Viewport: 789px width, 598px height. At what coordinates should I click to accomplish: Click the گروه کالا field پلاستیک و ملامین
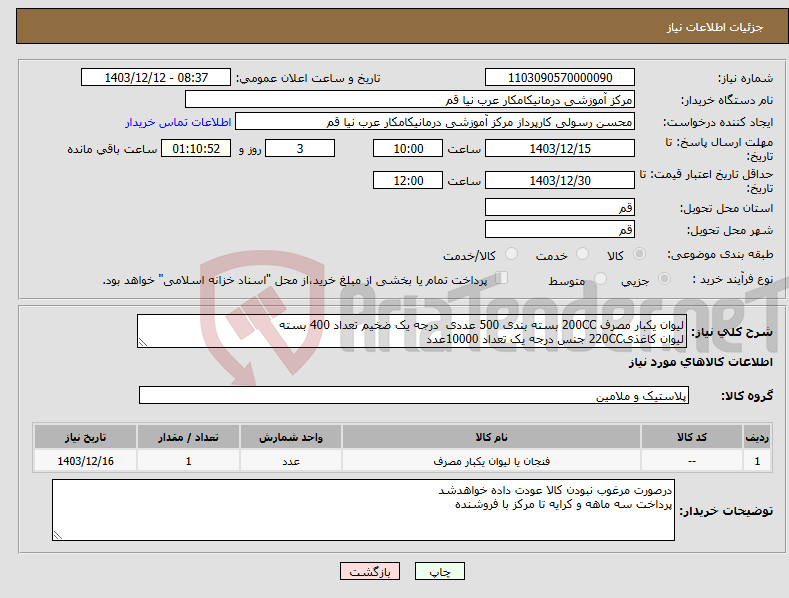[414, 395]
